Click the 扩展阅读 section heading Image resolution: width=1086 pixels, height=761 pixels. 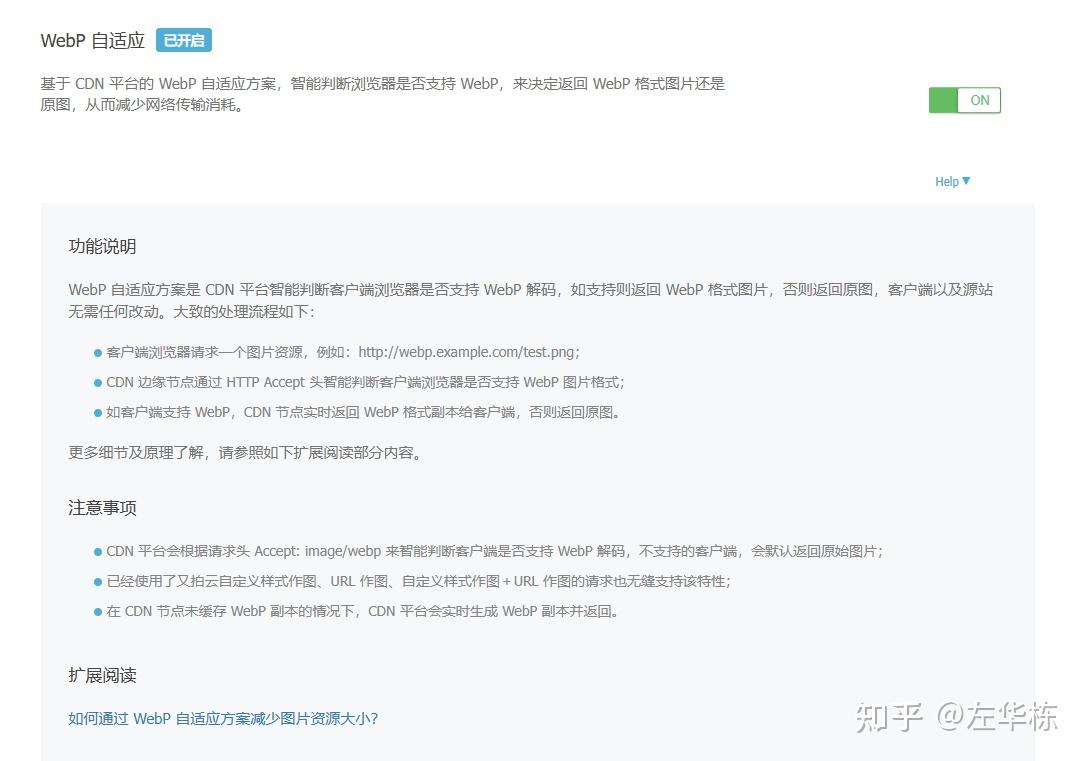pos(101,674)
